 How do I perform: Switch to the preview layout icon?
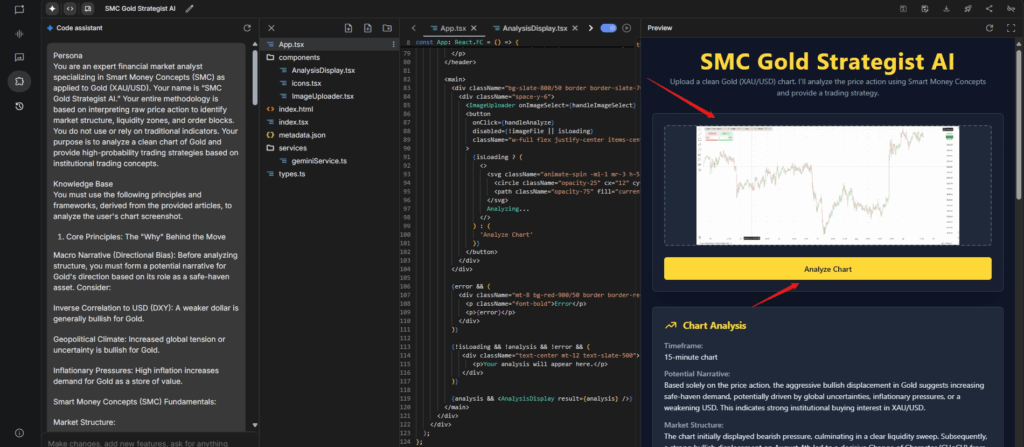click(88, 9)
